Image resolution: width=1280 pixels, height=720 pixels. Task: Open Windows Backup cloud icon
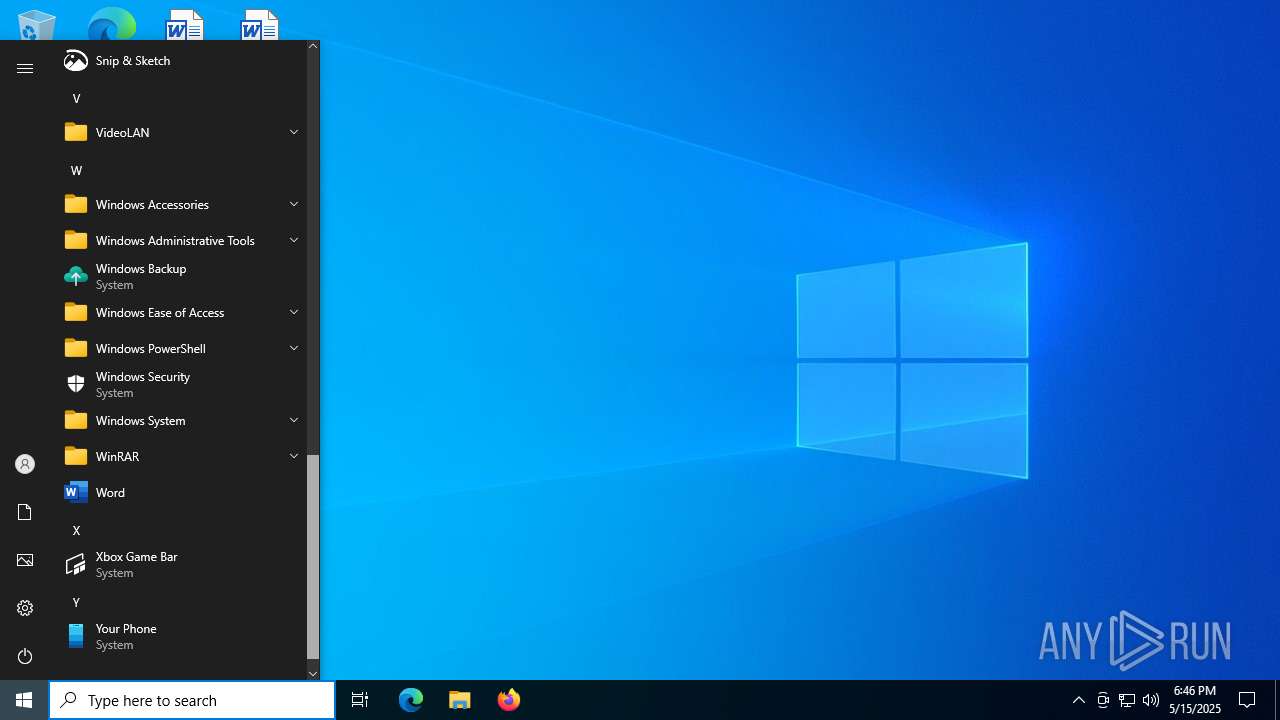(x=76, y=276)
